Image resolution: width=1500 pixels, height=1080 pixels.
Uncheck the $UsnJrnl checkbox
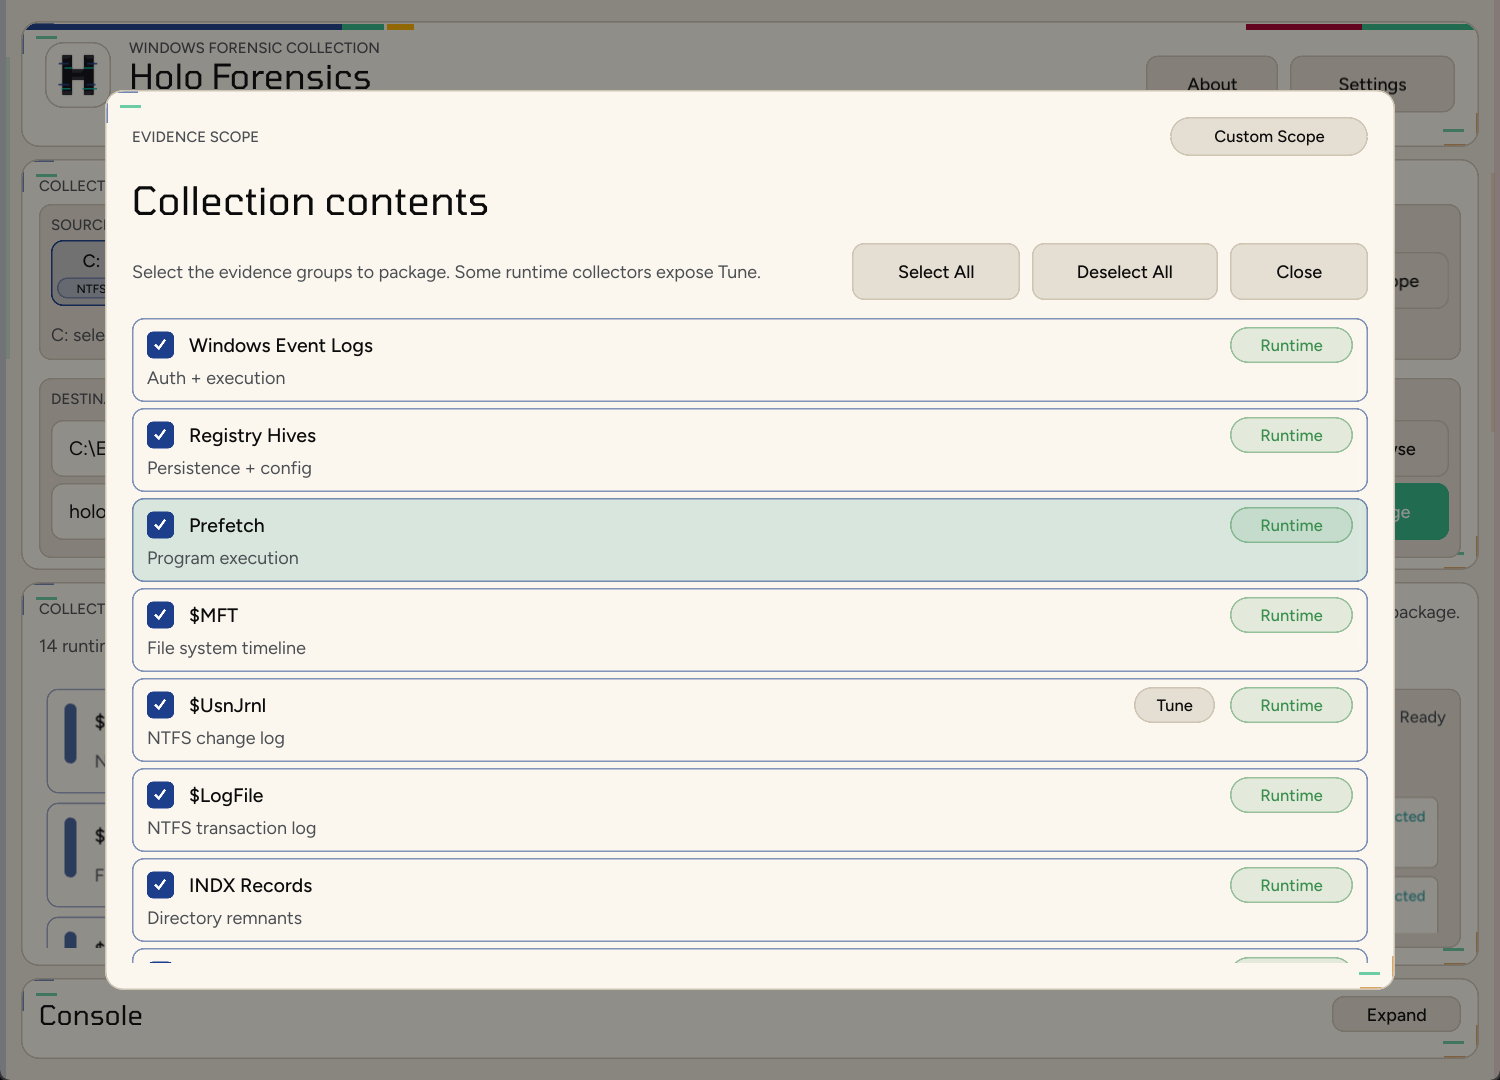pyautogui.click(x=161, y=705)
